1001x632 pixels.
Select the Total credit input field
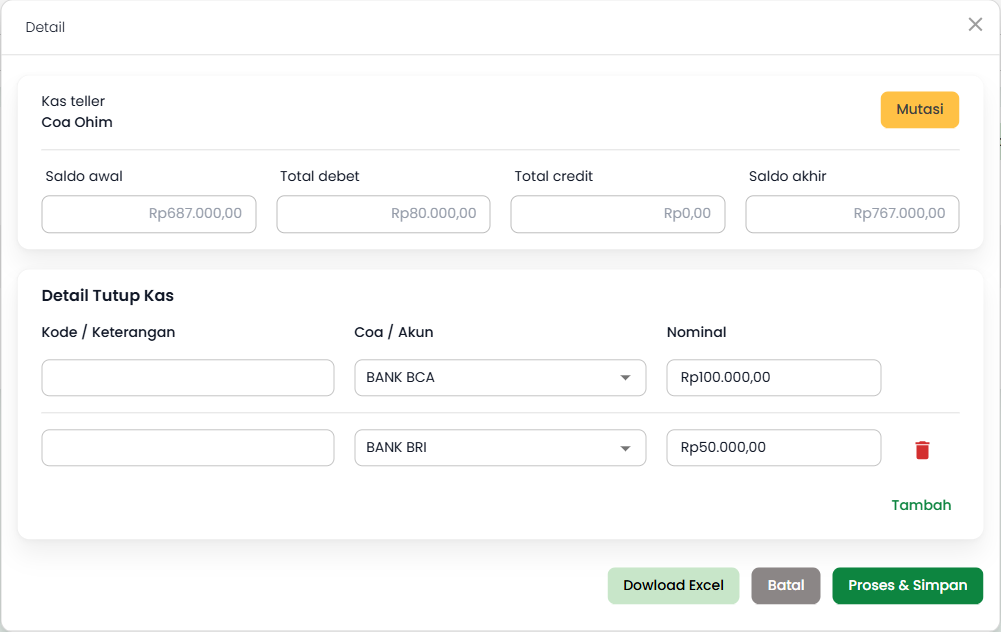(x=617, y=214)
